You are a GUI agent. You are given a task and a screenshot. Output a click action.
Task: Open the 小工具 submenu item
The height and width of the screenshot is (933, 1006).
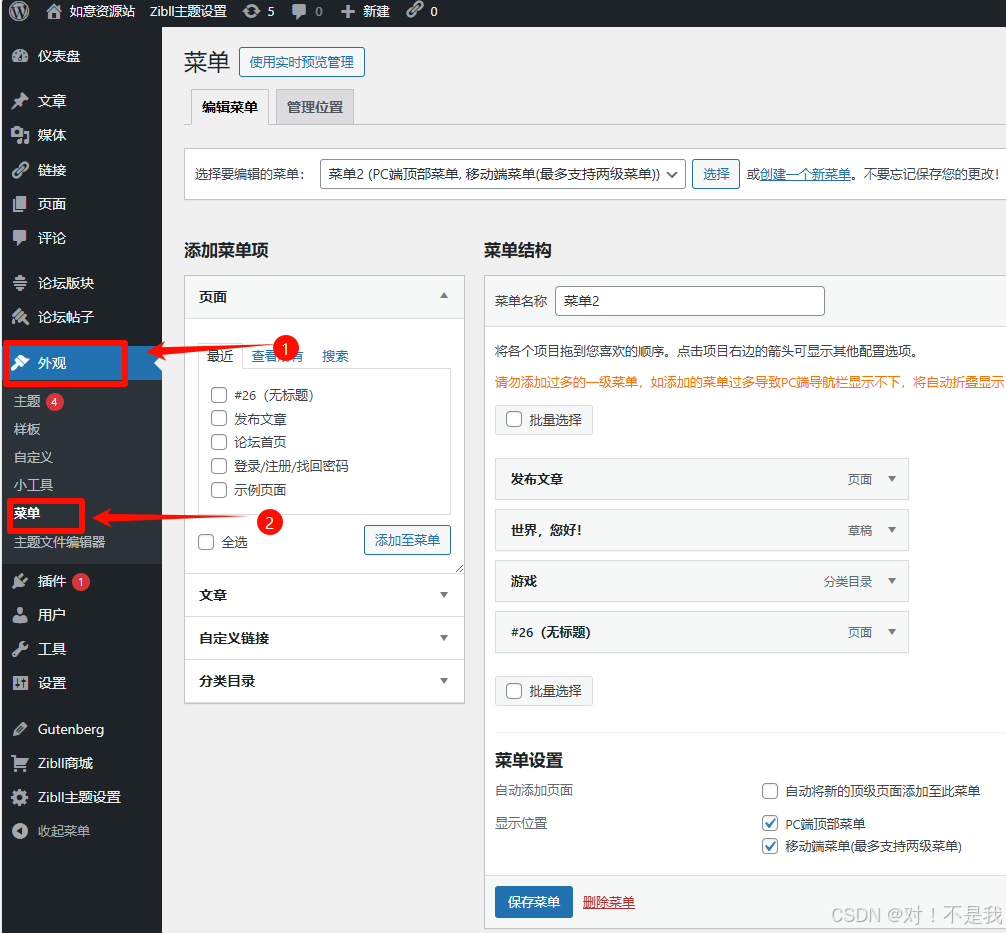[x=33, y=485]
